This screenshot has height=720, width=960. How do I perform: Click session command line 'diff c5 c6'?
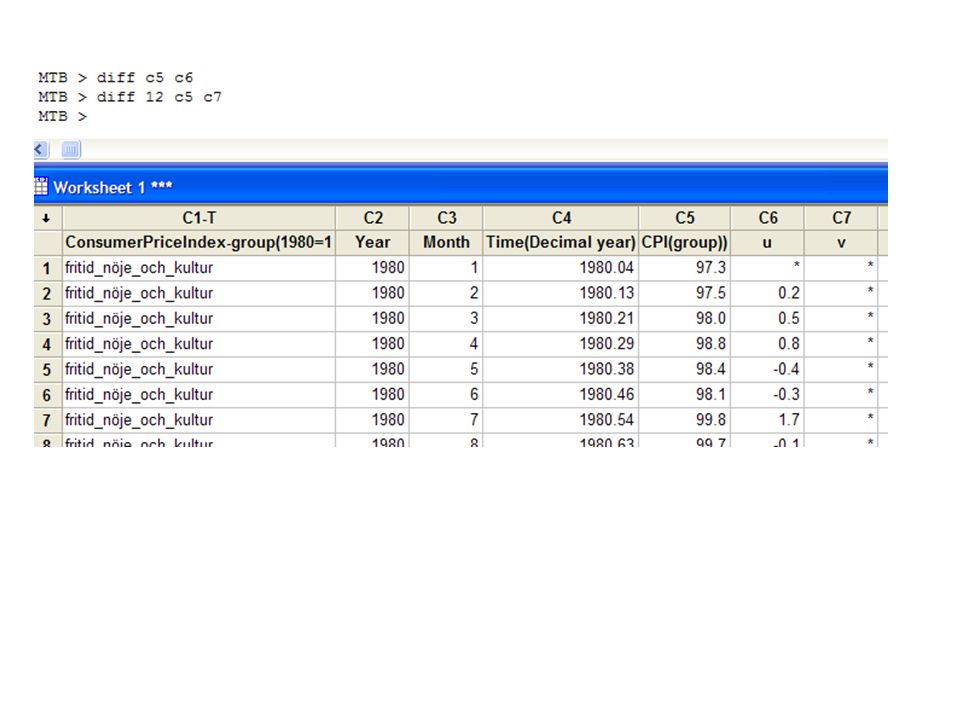(x=116, y=78)
